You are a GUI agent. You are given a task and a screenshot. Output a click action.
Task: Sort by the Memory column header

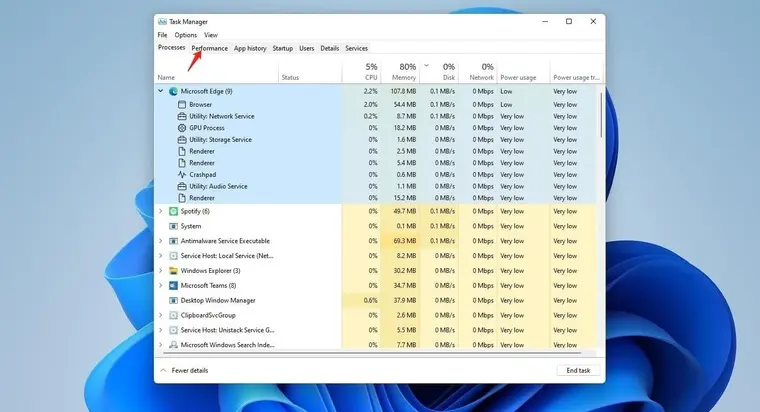[399, 72]
